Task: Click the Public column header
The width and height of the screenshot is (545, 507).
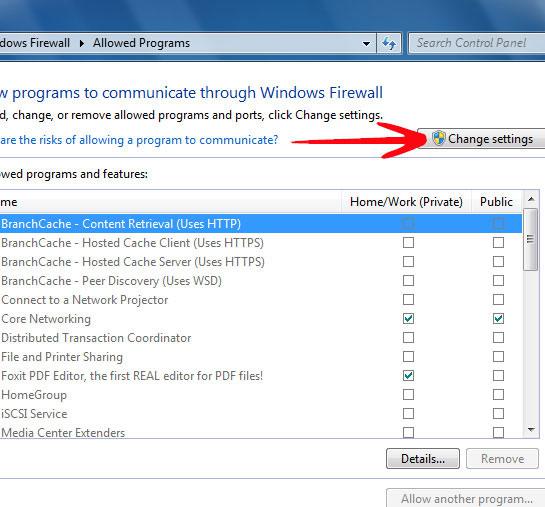Action: (x=496, y=202)
